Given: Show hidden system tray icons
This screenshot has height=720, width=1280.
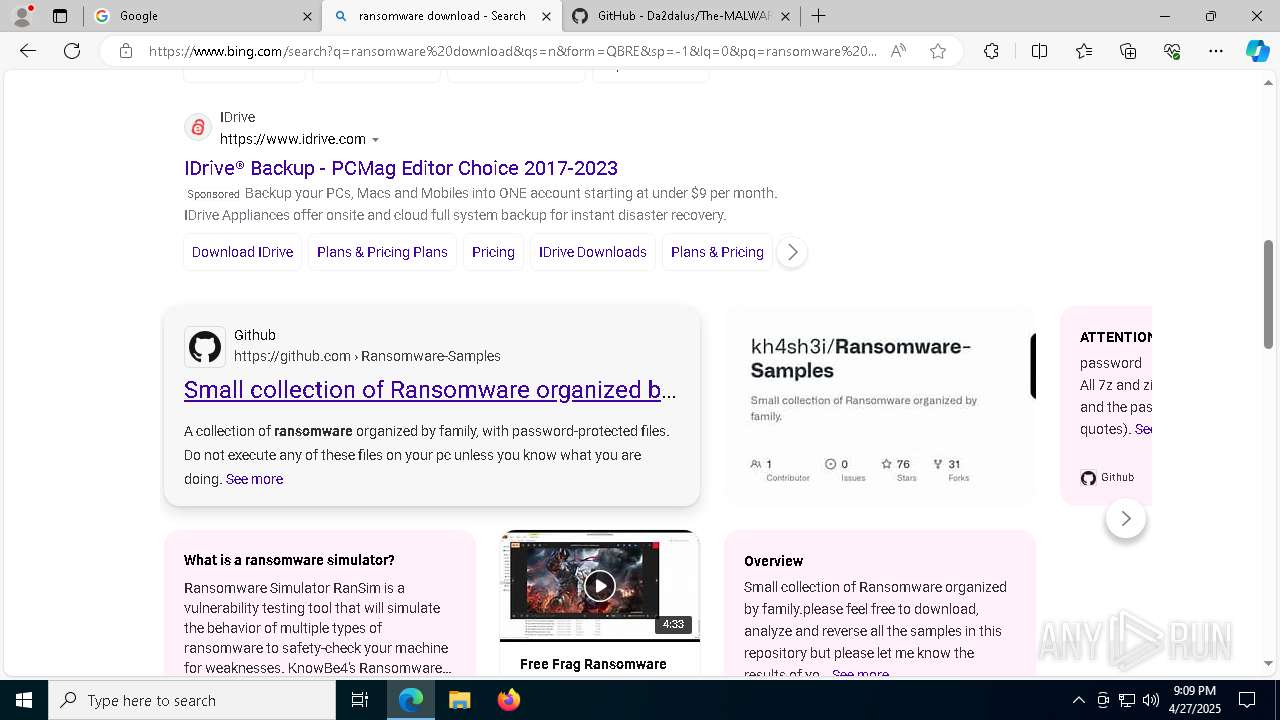Looking at the screenshot, I should click(1078, 700).
